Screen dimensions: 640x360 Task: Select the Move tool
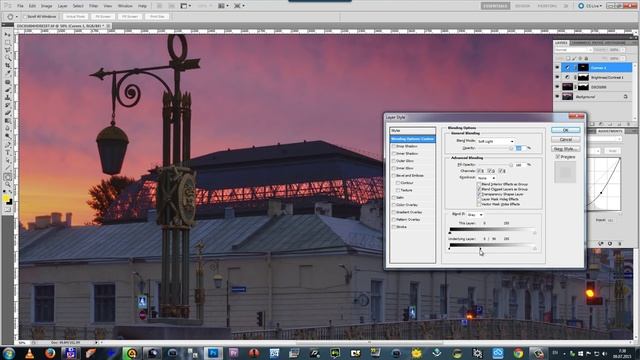pos(7,35)
